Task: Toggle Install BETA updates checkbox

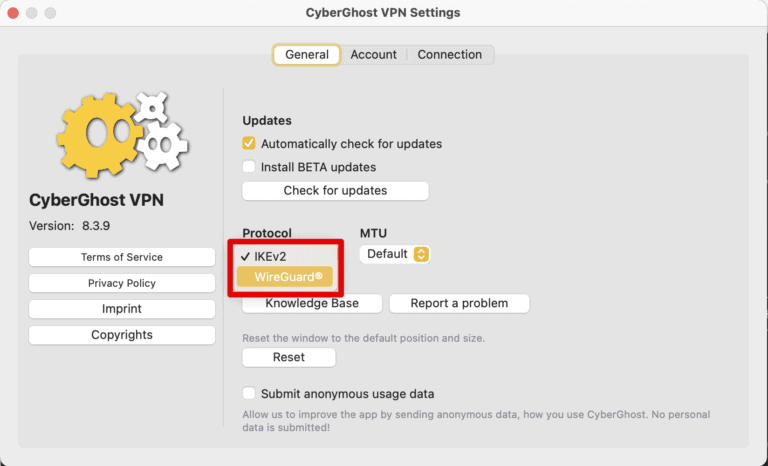Action: [x=249, y=167]
